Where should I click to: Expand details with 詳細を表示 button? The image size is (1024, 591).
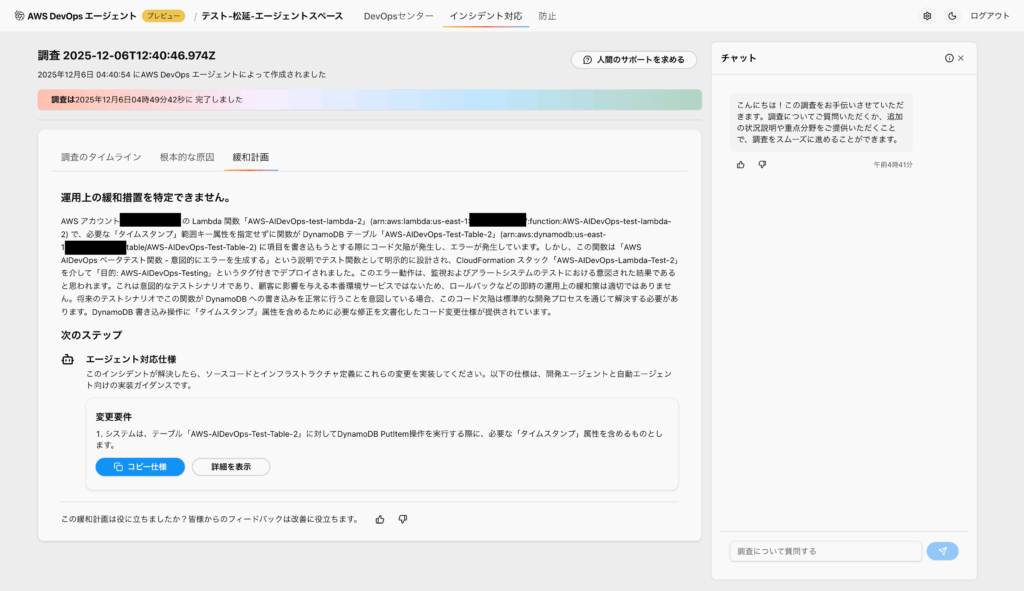pos(230,467)
